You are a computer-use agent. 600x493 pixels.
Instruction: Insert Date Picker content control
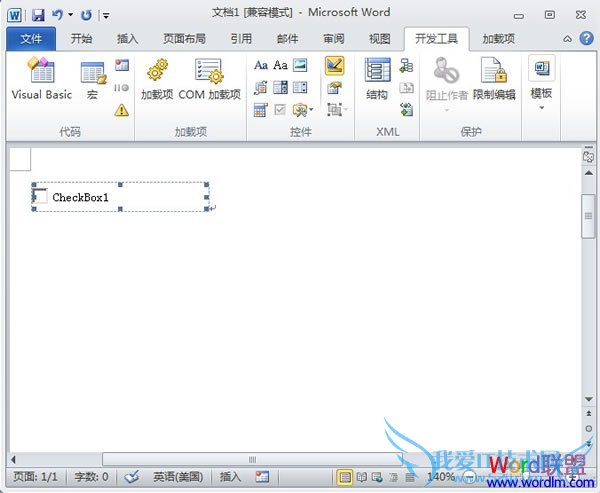pos(261,110)
